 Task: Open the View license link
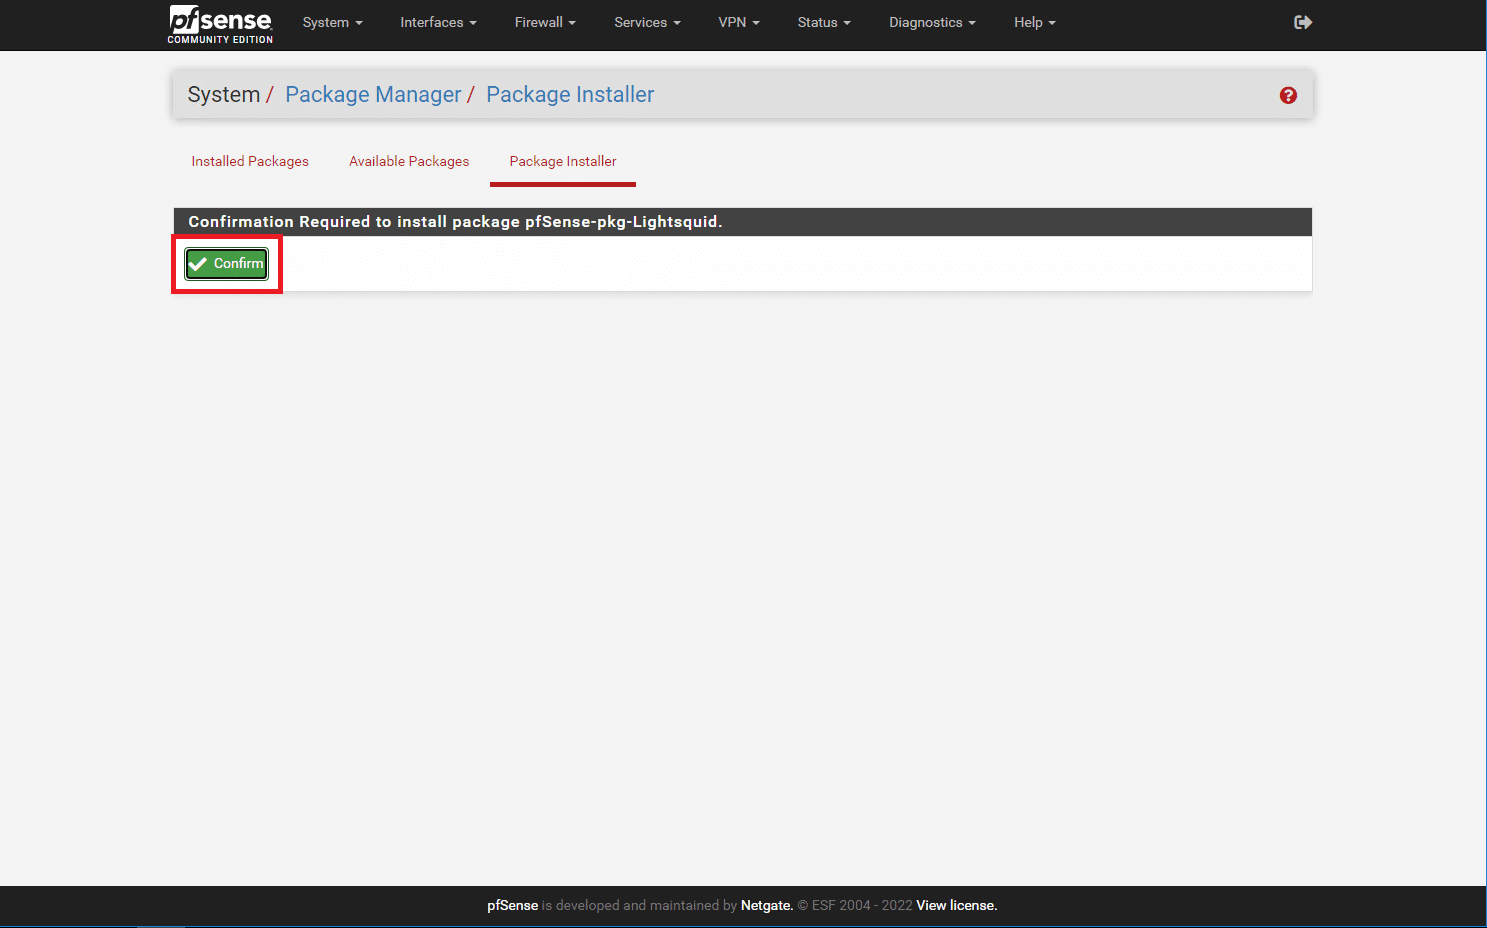click(957, 905)
